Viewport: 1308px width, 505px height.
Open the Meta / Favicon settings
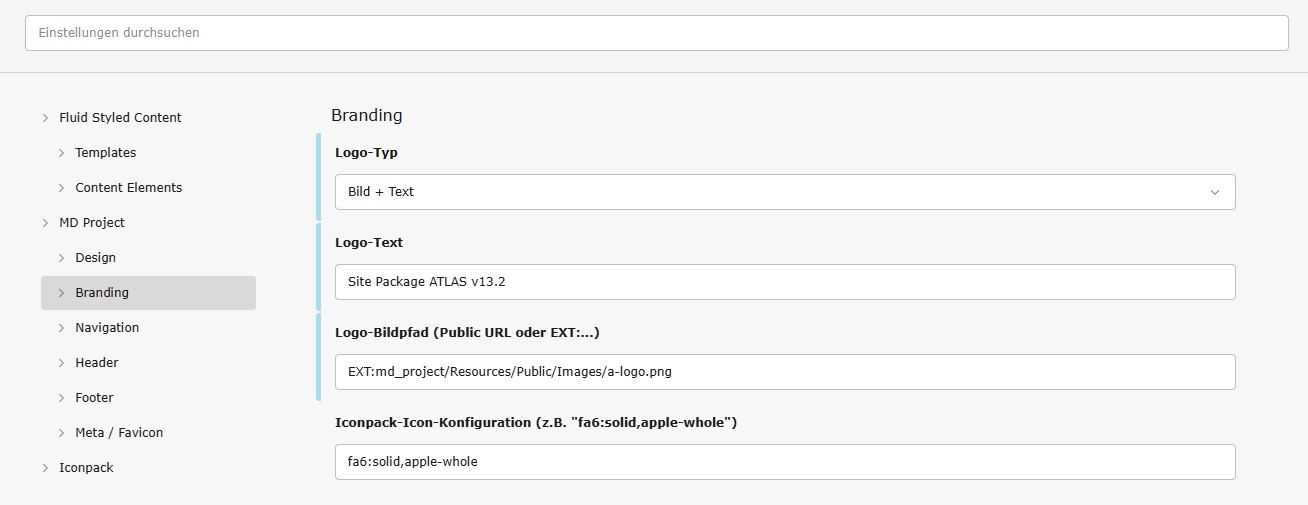point(118,433)
